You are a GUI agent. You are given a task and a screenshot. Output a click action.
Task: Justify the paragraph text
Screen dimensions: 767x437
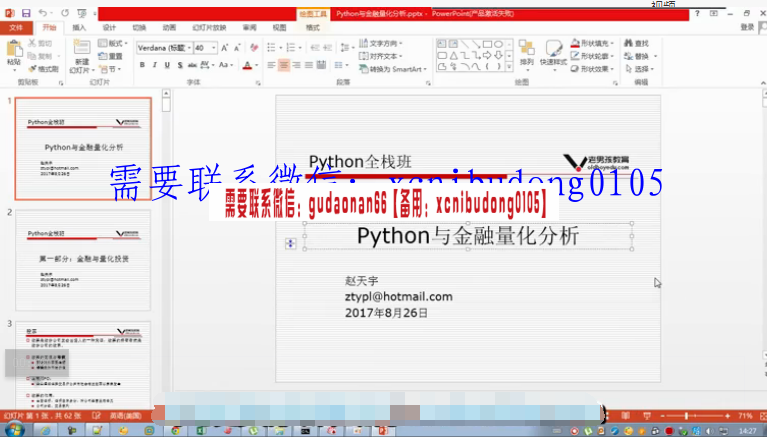point(309,65)
